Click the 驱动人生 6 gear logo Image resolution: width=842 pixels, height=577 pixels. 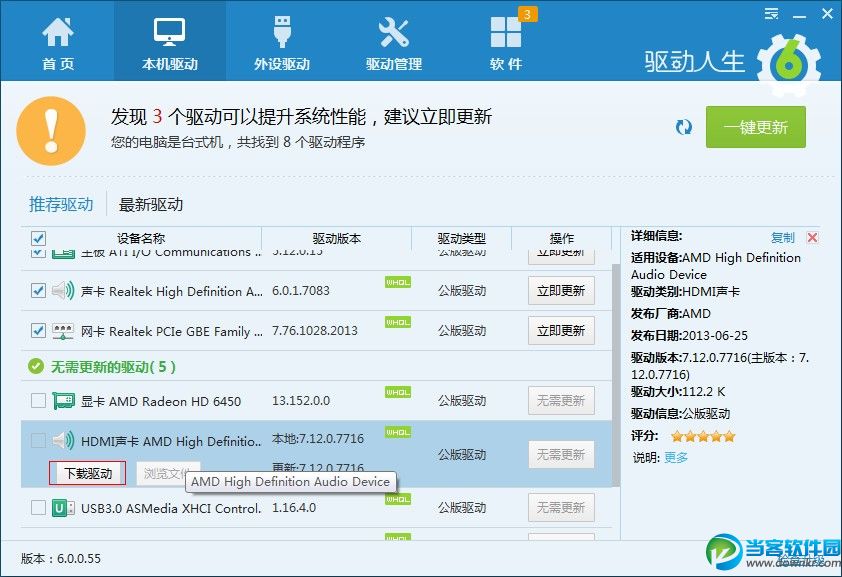click(x=789, y=64)
